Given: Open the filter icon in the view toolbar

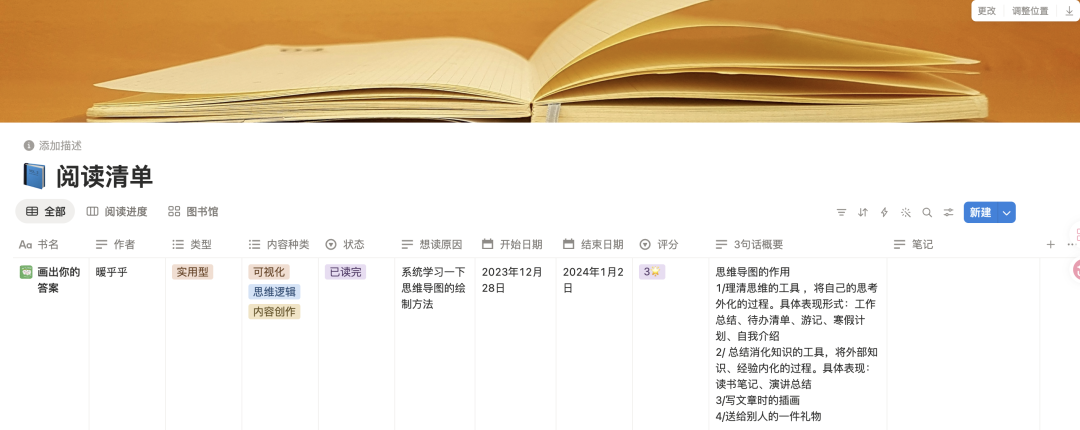Looking at the screenshot, I should pos(841,212).
